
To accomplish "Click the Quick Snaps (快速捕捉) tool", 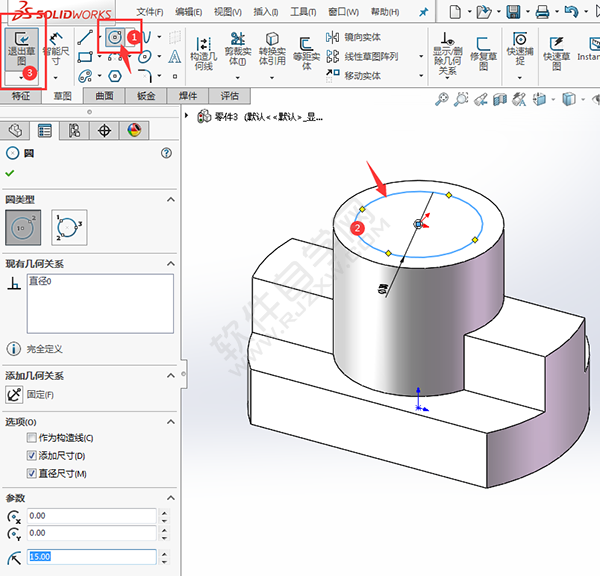I will click(x=520, y=49).
